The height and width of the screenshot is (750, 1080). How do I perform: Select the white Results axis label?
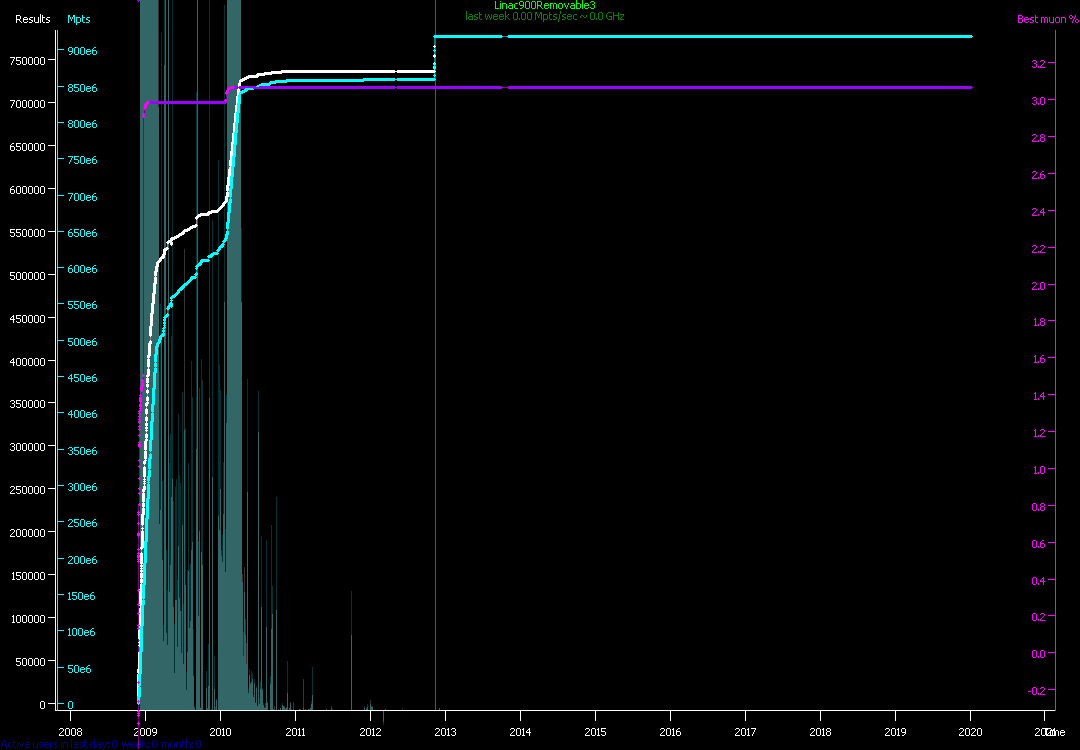32,19
